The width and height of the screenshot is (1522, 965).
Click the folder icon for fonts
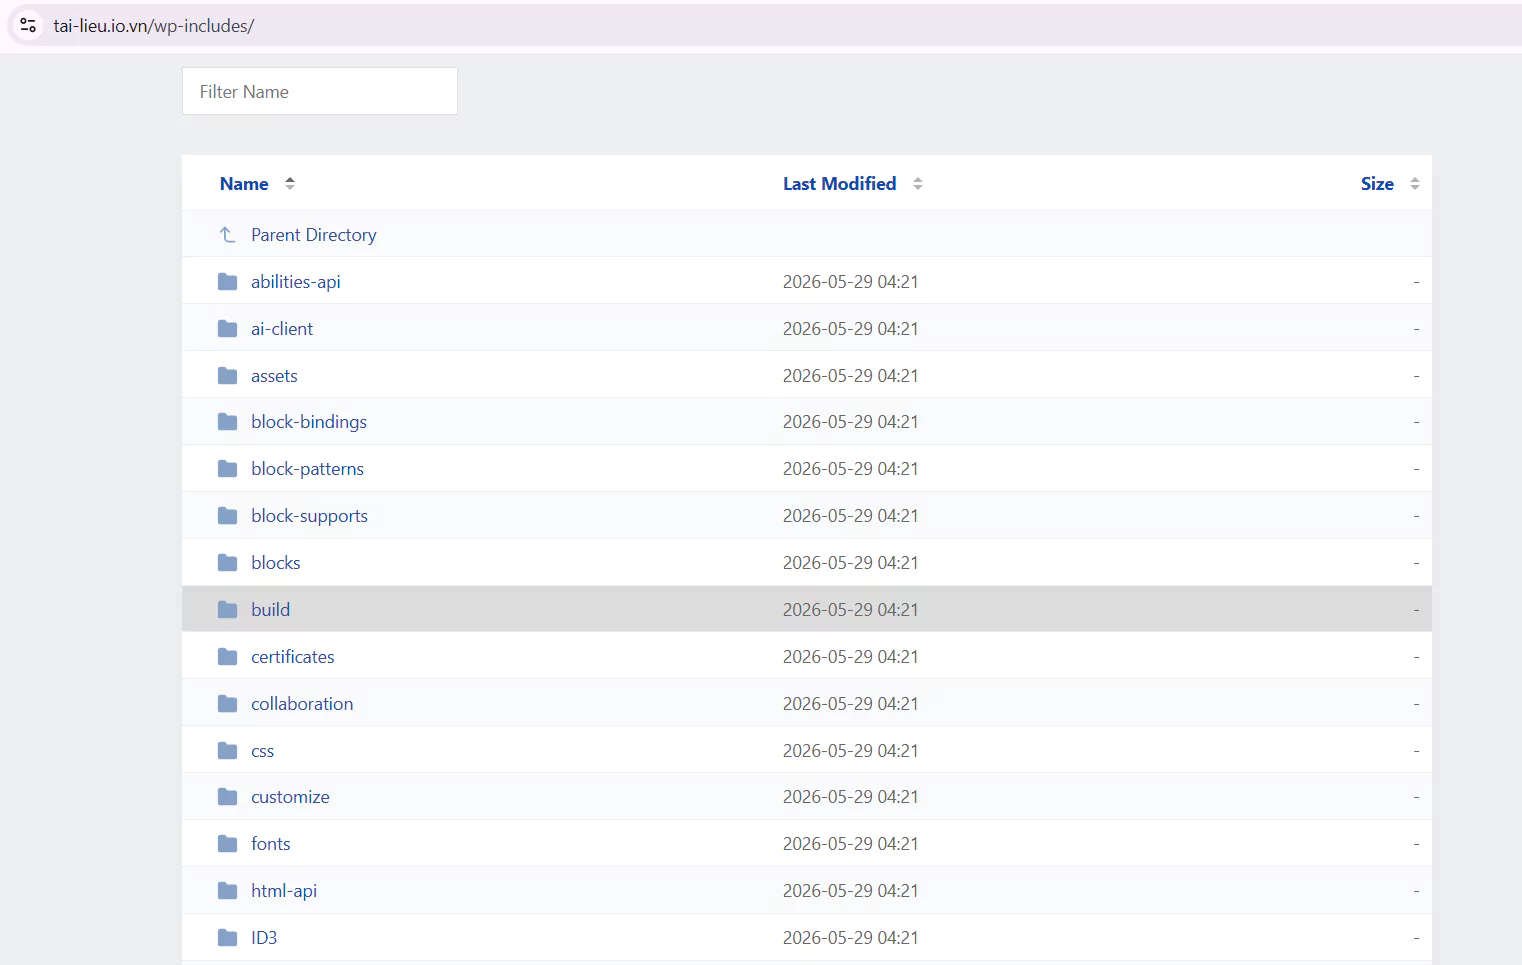[x=228, y=844]
